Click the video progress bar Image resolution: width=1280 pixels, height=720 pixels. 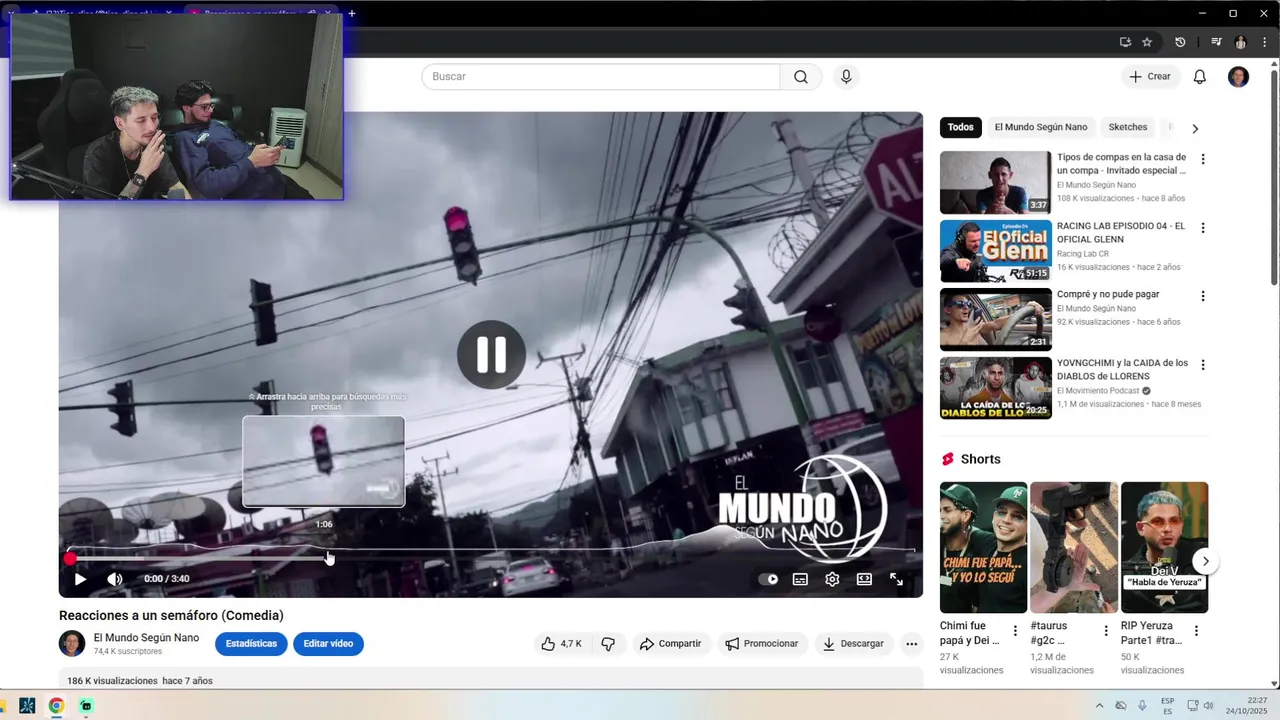point(491,558)
